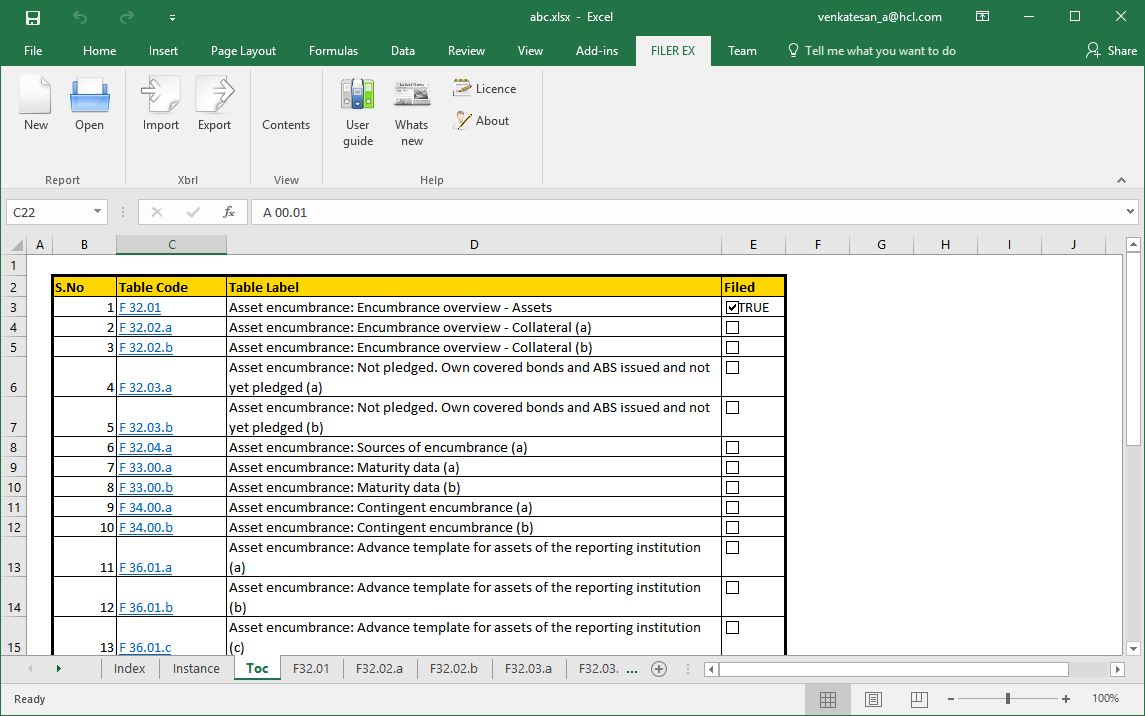1145x716 pixels.
Task: Open the User guide
Action: pos(358,112)
